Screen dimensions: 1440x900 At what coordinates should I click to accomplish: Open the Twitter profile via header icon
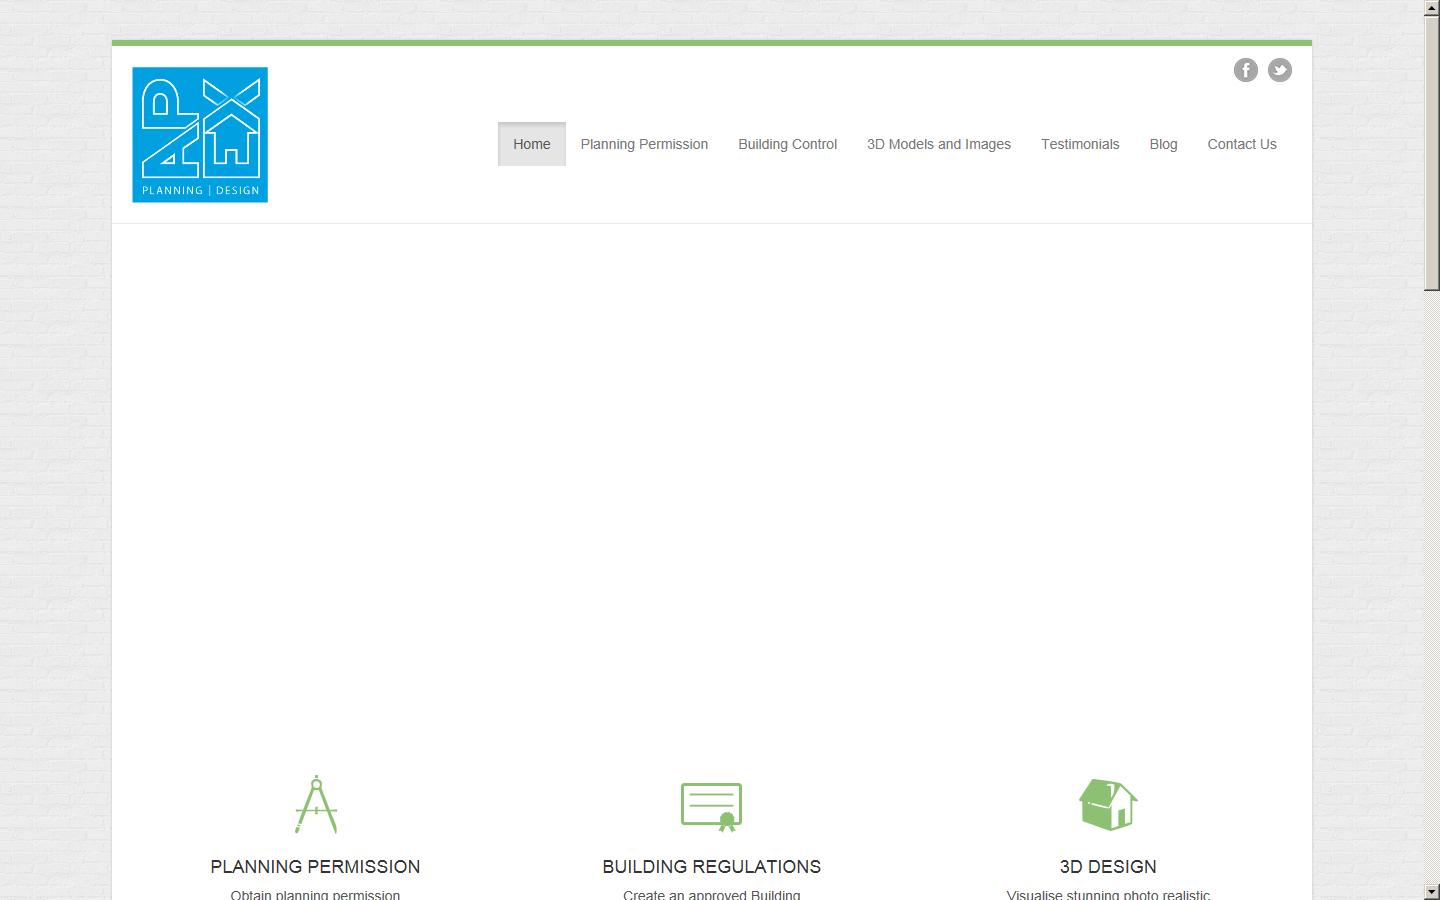tap(1279, 70)
